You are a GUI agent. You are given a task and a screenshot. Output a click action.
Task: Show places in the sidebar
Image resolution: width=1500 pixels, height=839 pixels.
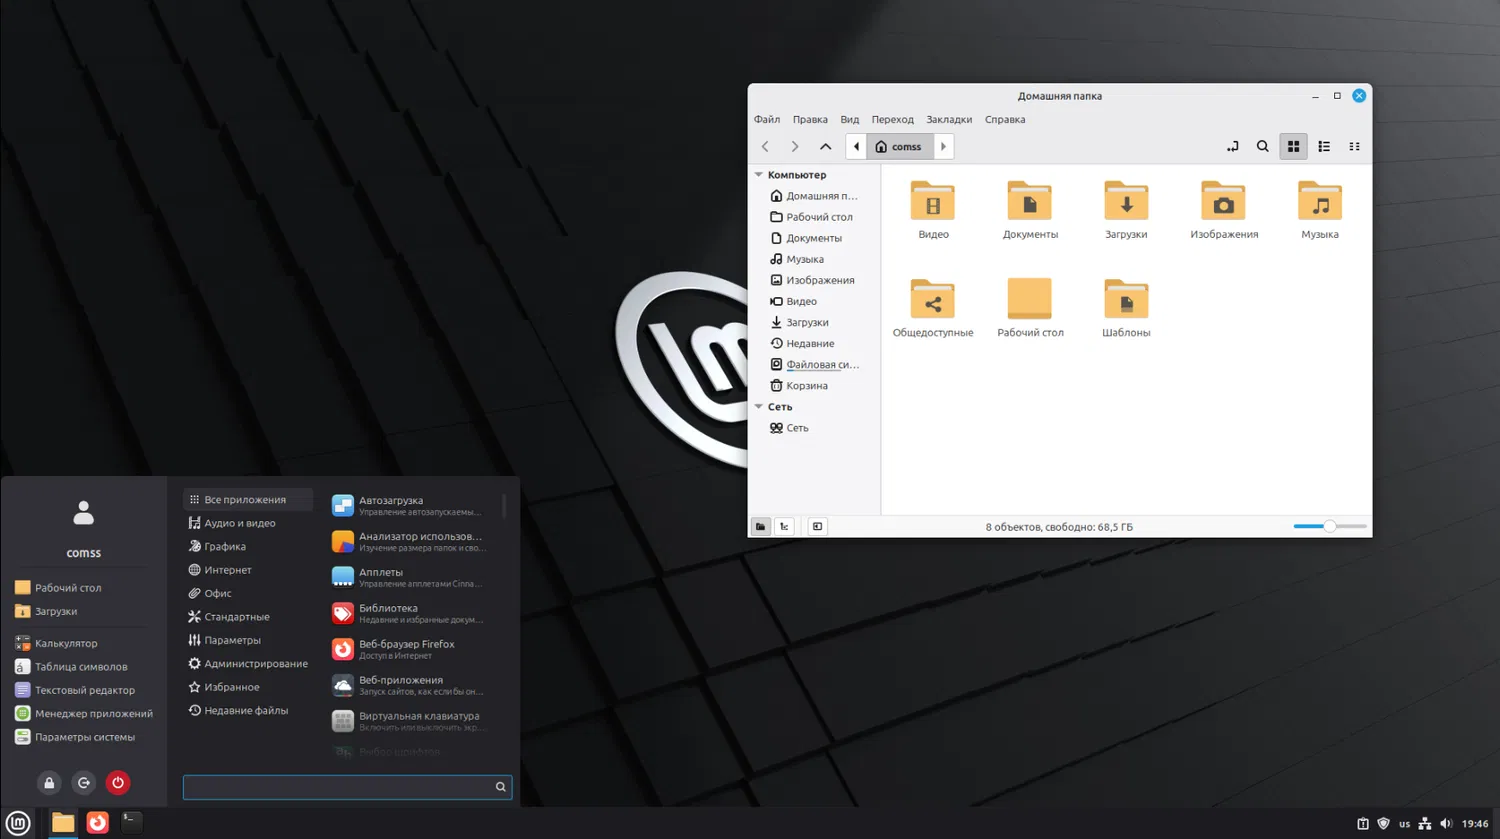761,527
